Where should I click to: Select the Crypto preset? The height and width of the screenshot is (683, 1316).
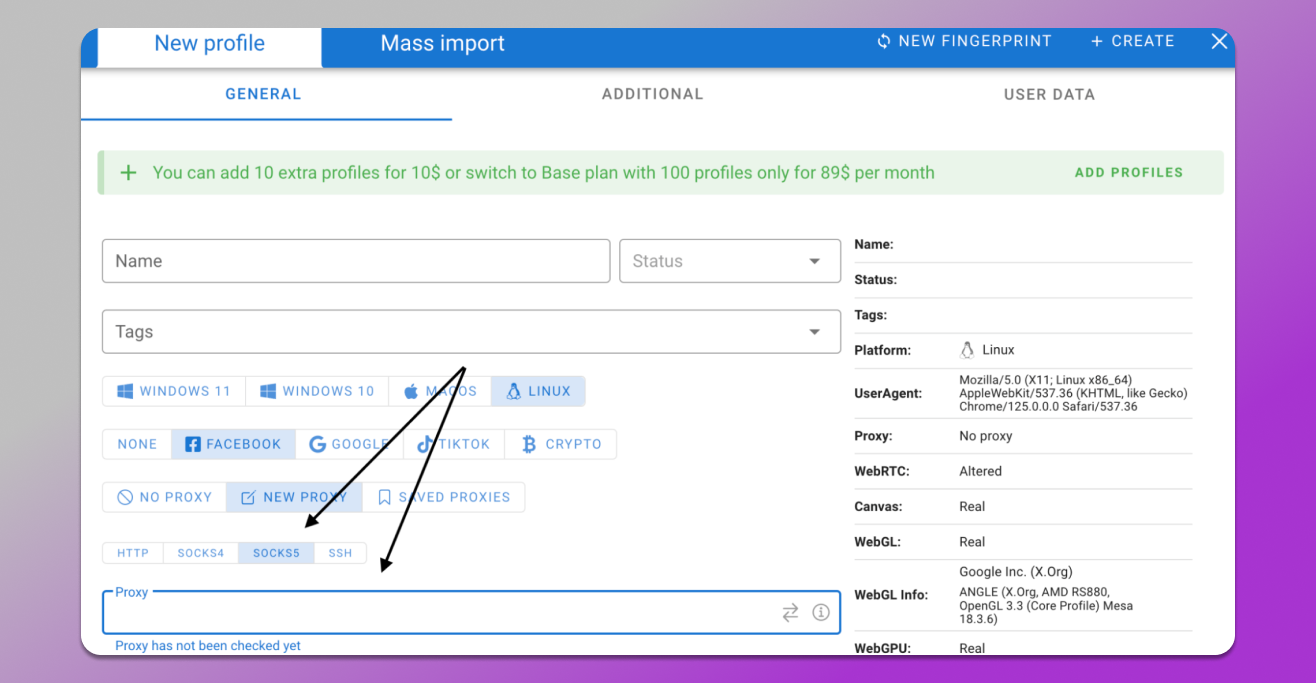[x=561, y=444]
